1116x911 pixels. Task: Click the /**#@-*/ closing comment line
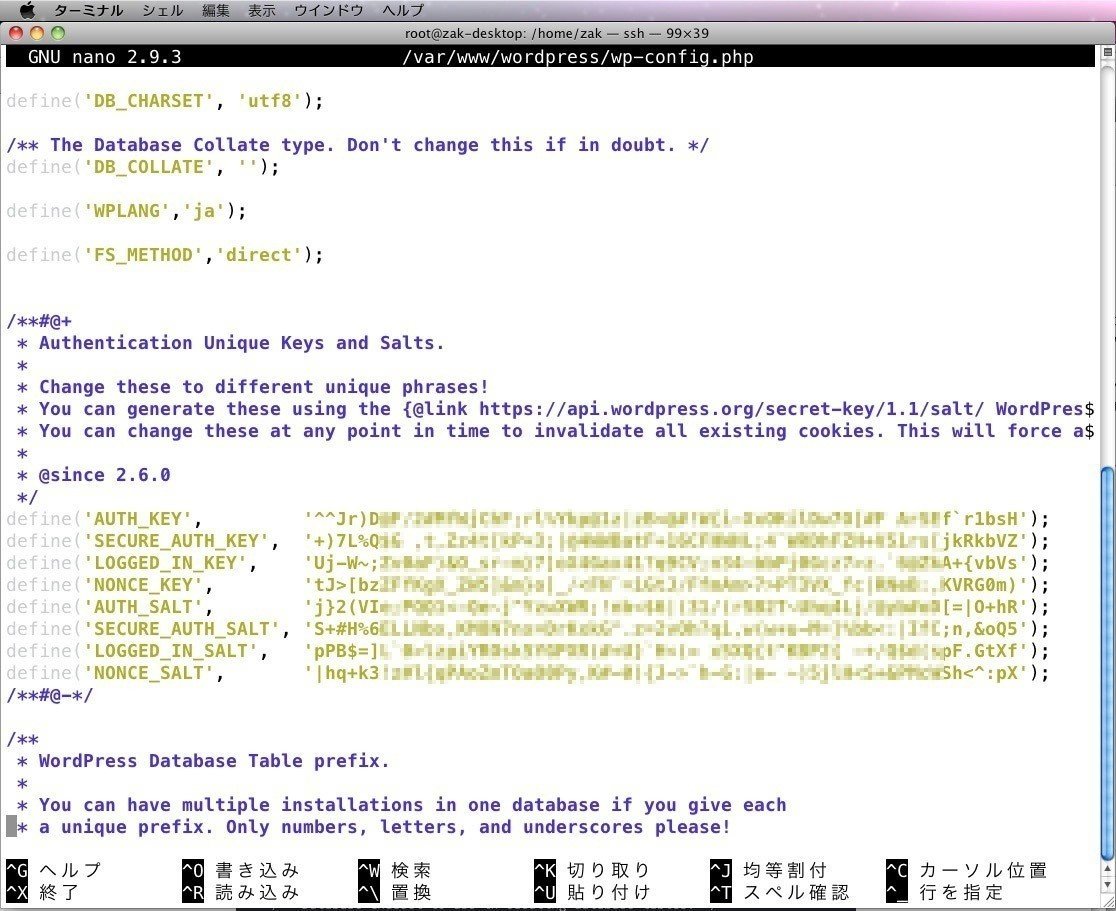[50, 696]
